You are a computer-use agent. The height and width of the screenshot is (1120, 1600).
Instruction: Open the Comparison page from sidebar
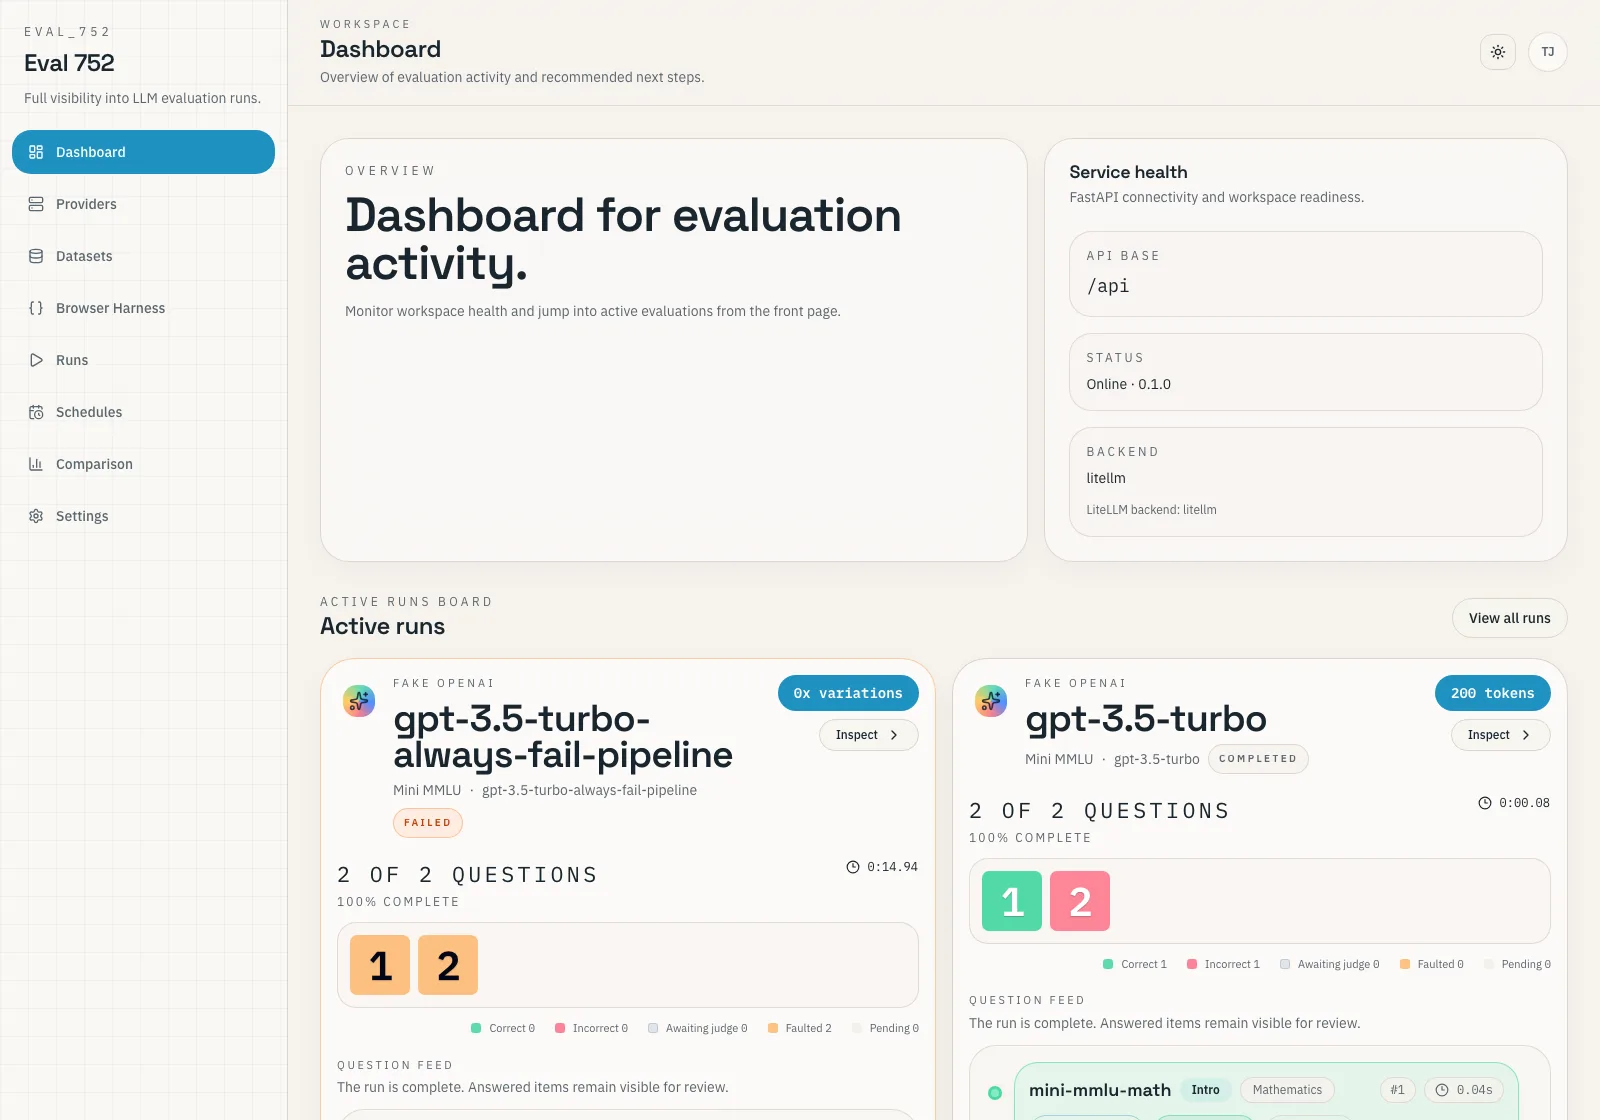[x=94, y=464]
